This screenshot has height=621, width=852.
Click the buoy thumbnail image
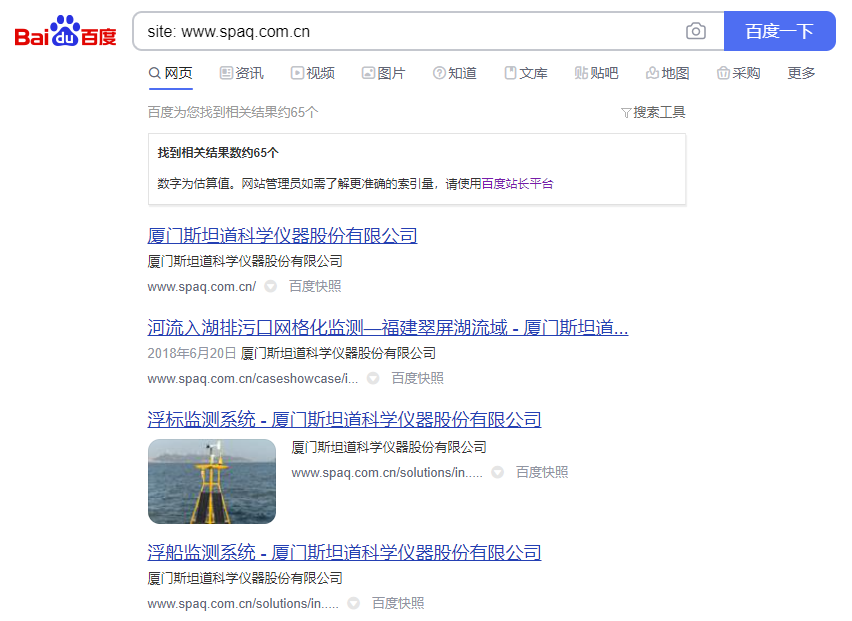[211, 481]
